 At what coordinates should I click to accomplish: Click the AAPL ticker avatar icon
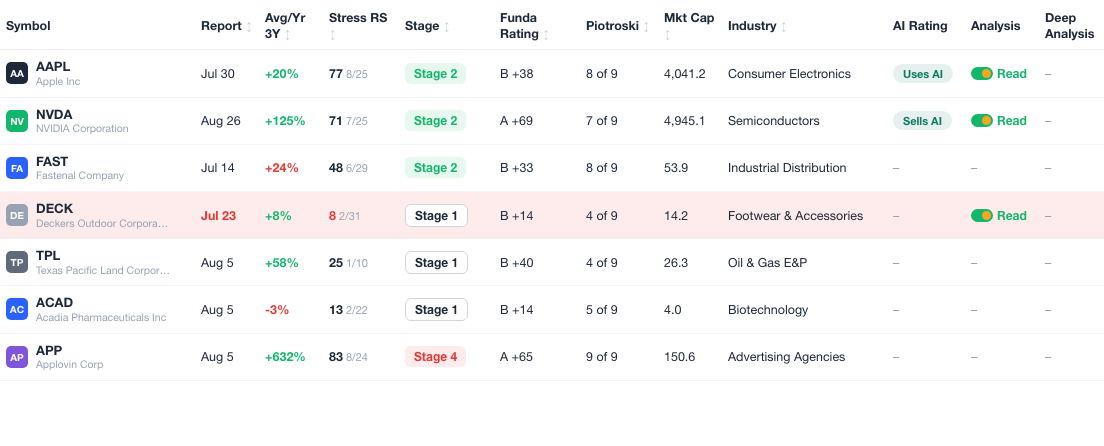(x=17, y=73)
